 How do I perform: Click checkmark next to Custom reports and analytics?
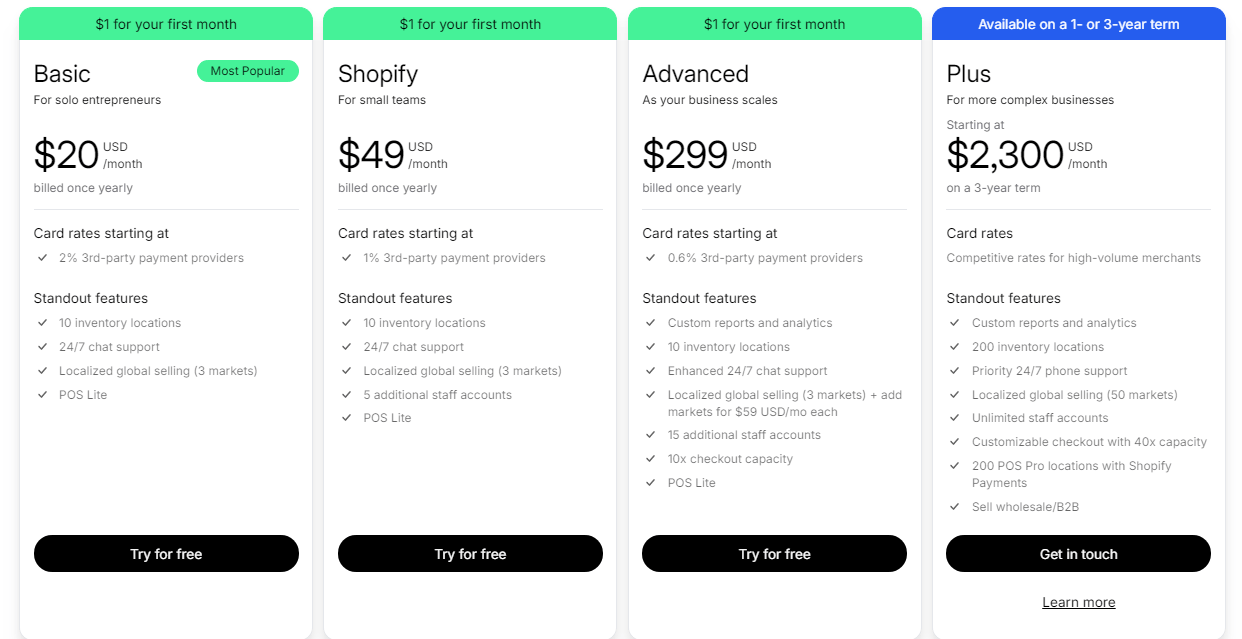pos(651,322)
